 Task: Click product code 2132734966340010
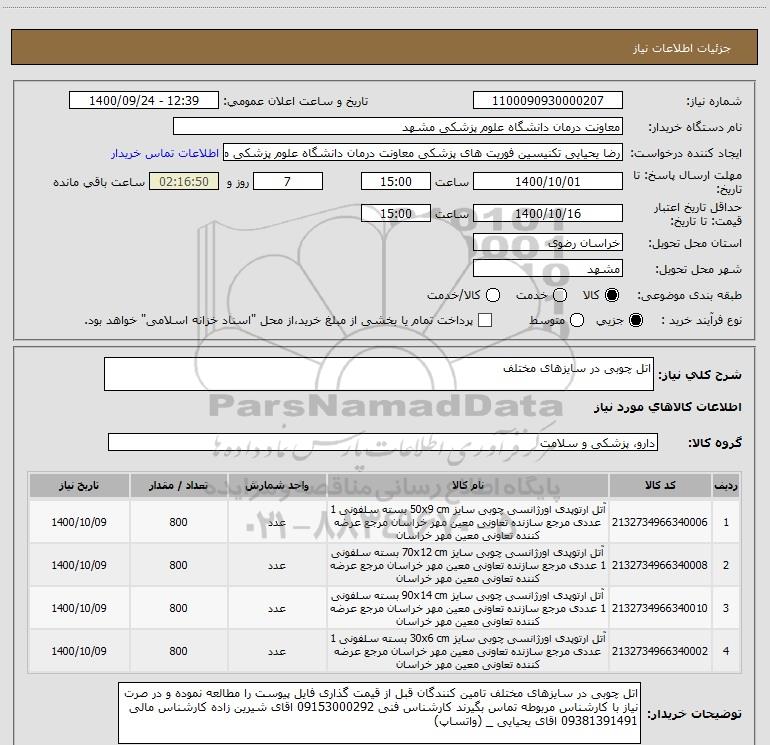click(660, 608)
